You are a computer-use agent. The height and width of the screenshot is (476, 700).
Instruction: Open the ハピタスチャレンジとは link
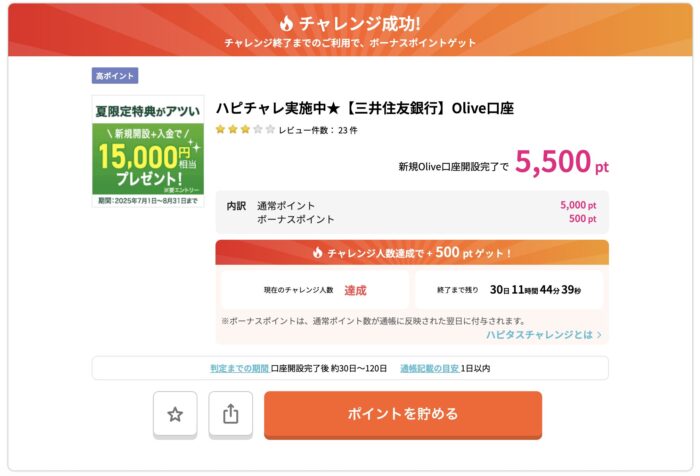(x=539, y=334)
